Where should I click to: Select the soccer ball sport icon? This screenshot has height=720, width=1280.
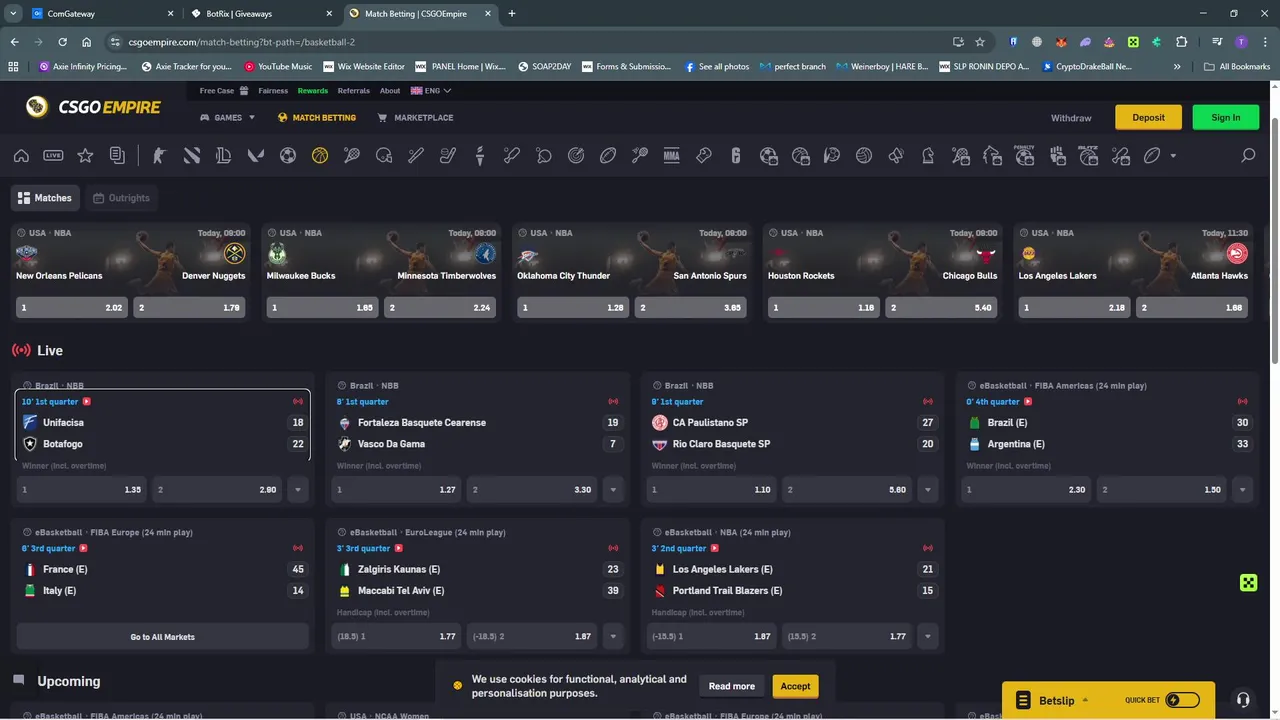tap(288, 156)
